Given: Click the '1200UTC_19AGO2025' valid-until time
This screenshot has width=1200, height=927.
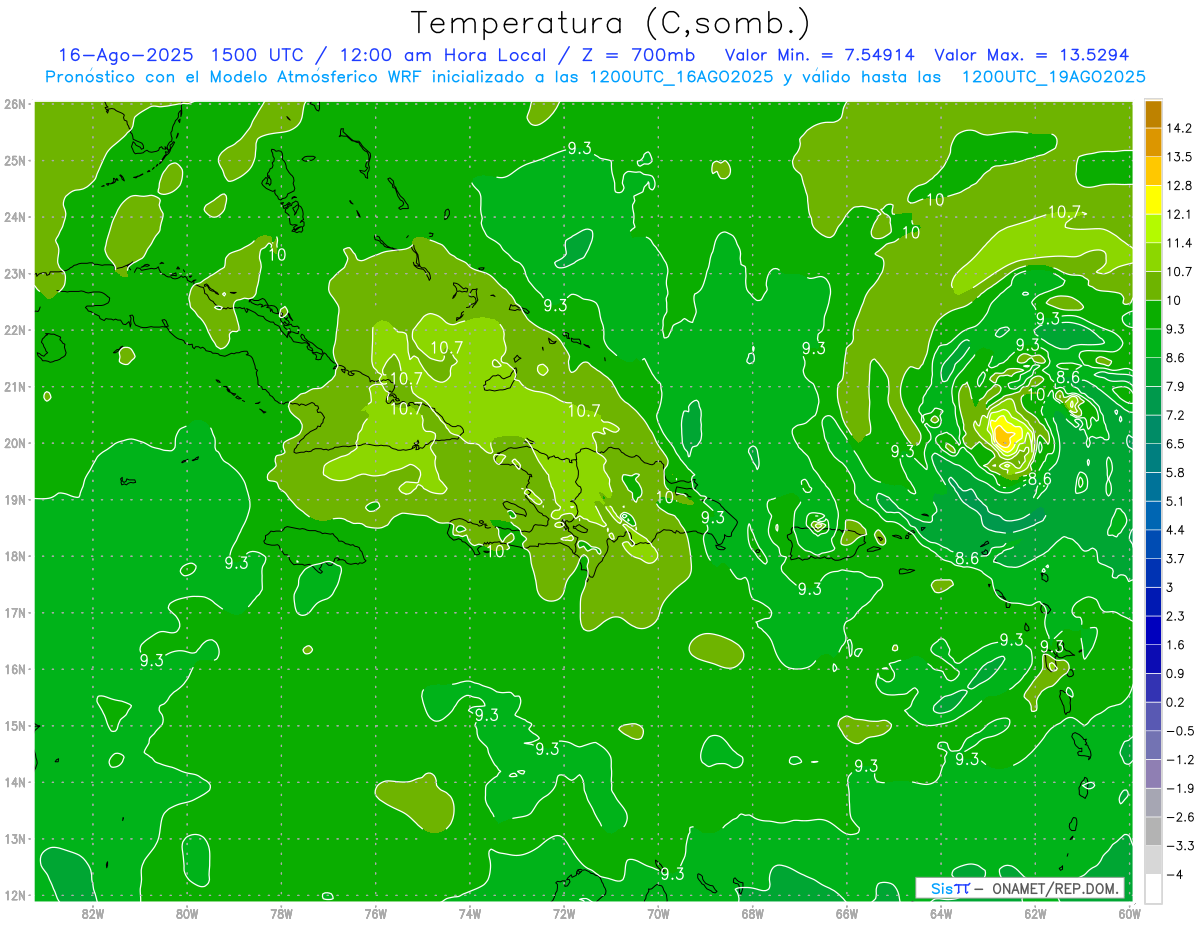Looking at the screenshot, I should pos(1053,77).
